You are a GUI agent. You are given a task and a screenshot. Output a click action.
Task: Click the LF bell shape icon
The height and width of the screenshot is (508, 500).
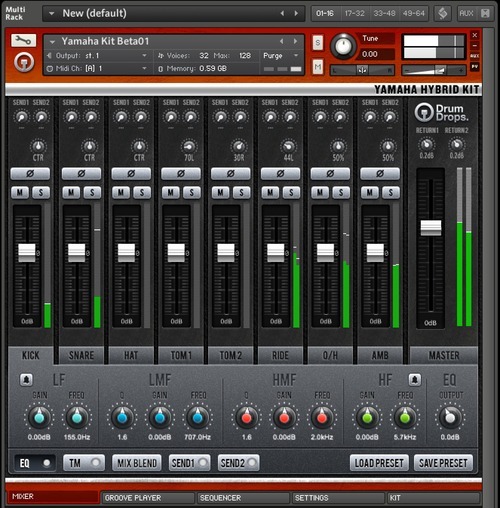[26, 380]
